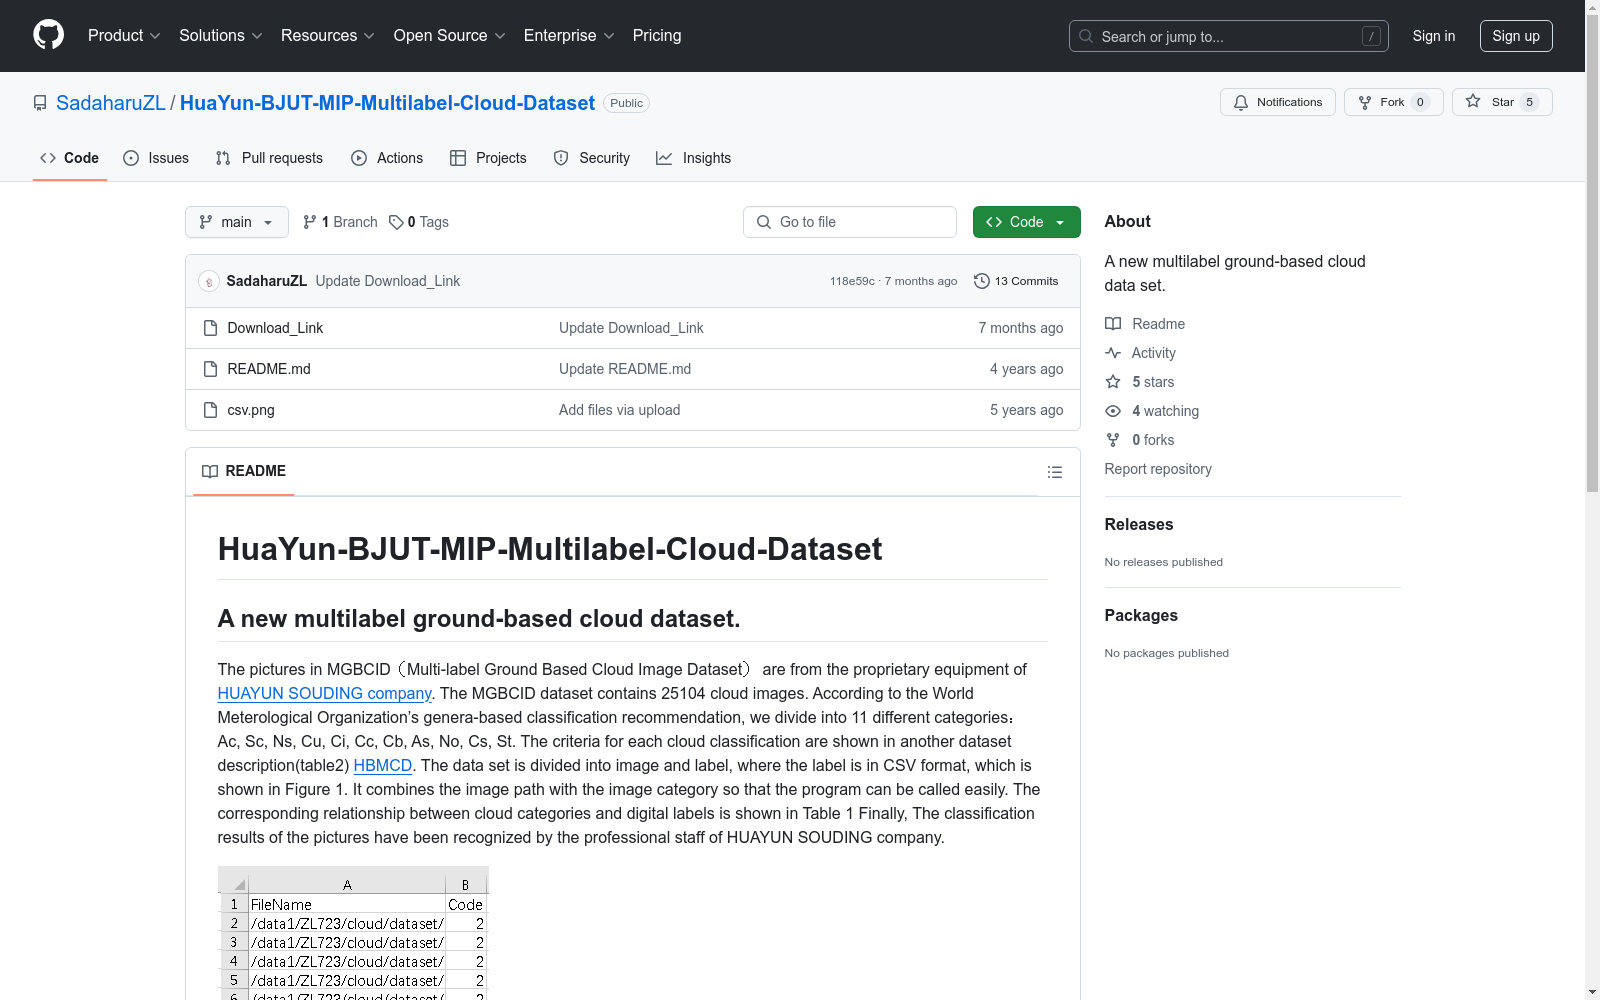The height and width of the screenshot is (1000, 1600).
Task: Click the file icon beside csv.png
Action: click(x=210, y=410)
